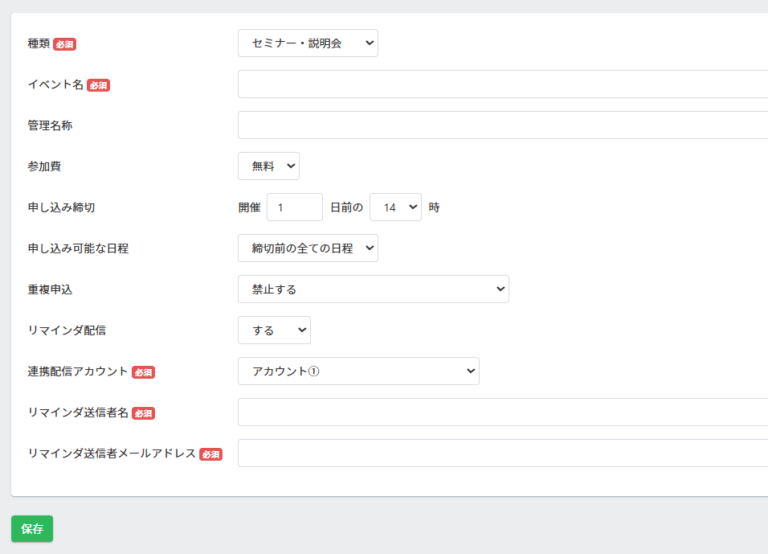The image size is (768, 554).
Task: Click the イベント名 text field
Action: tap(503, 84)
